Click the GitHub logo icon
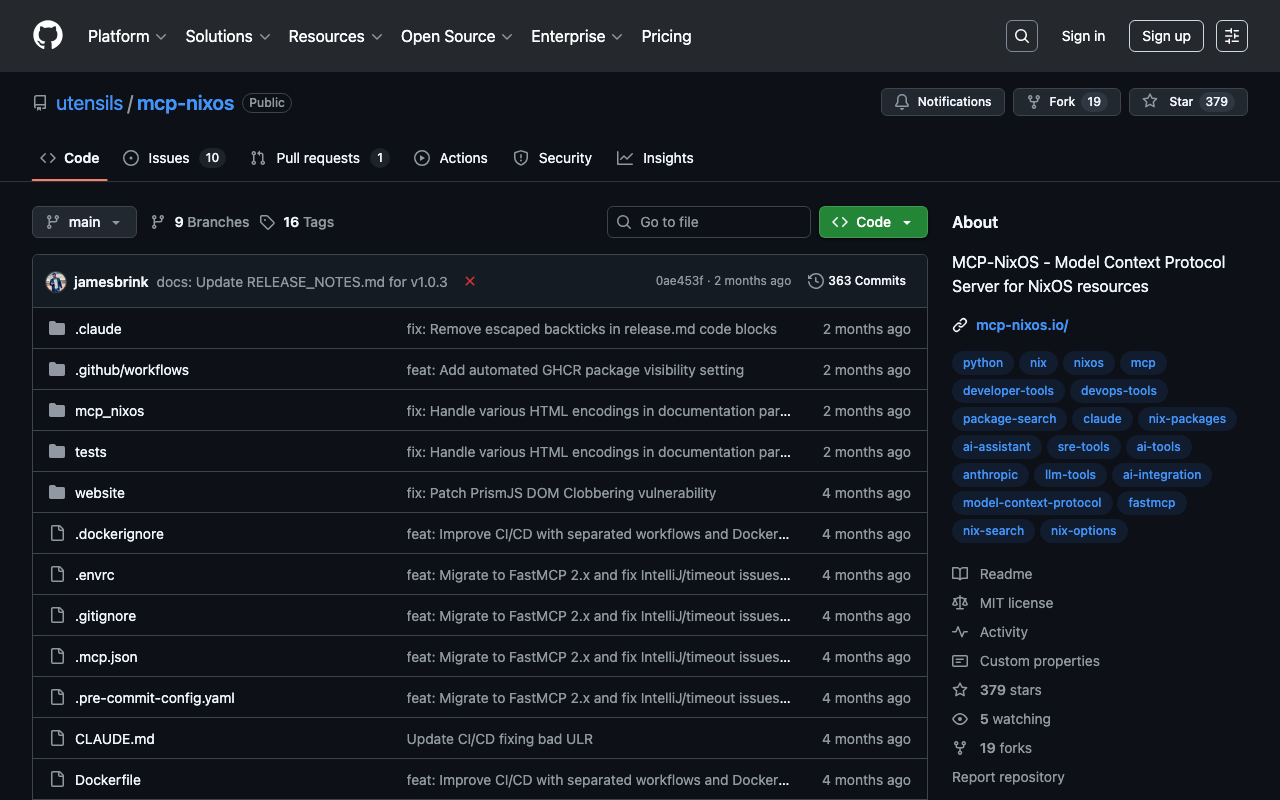 point(48,36)
